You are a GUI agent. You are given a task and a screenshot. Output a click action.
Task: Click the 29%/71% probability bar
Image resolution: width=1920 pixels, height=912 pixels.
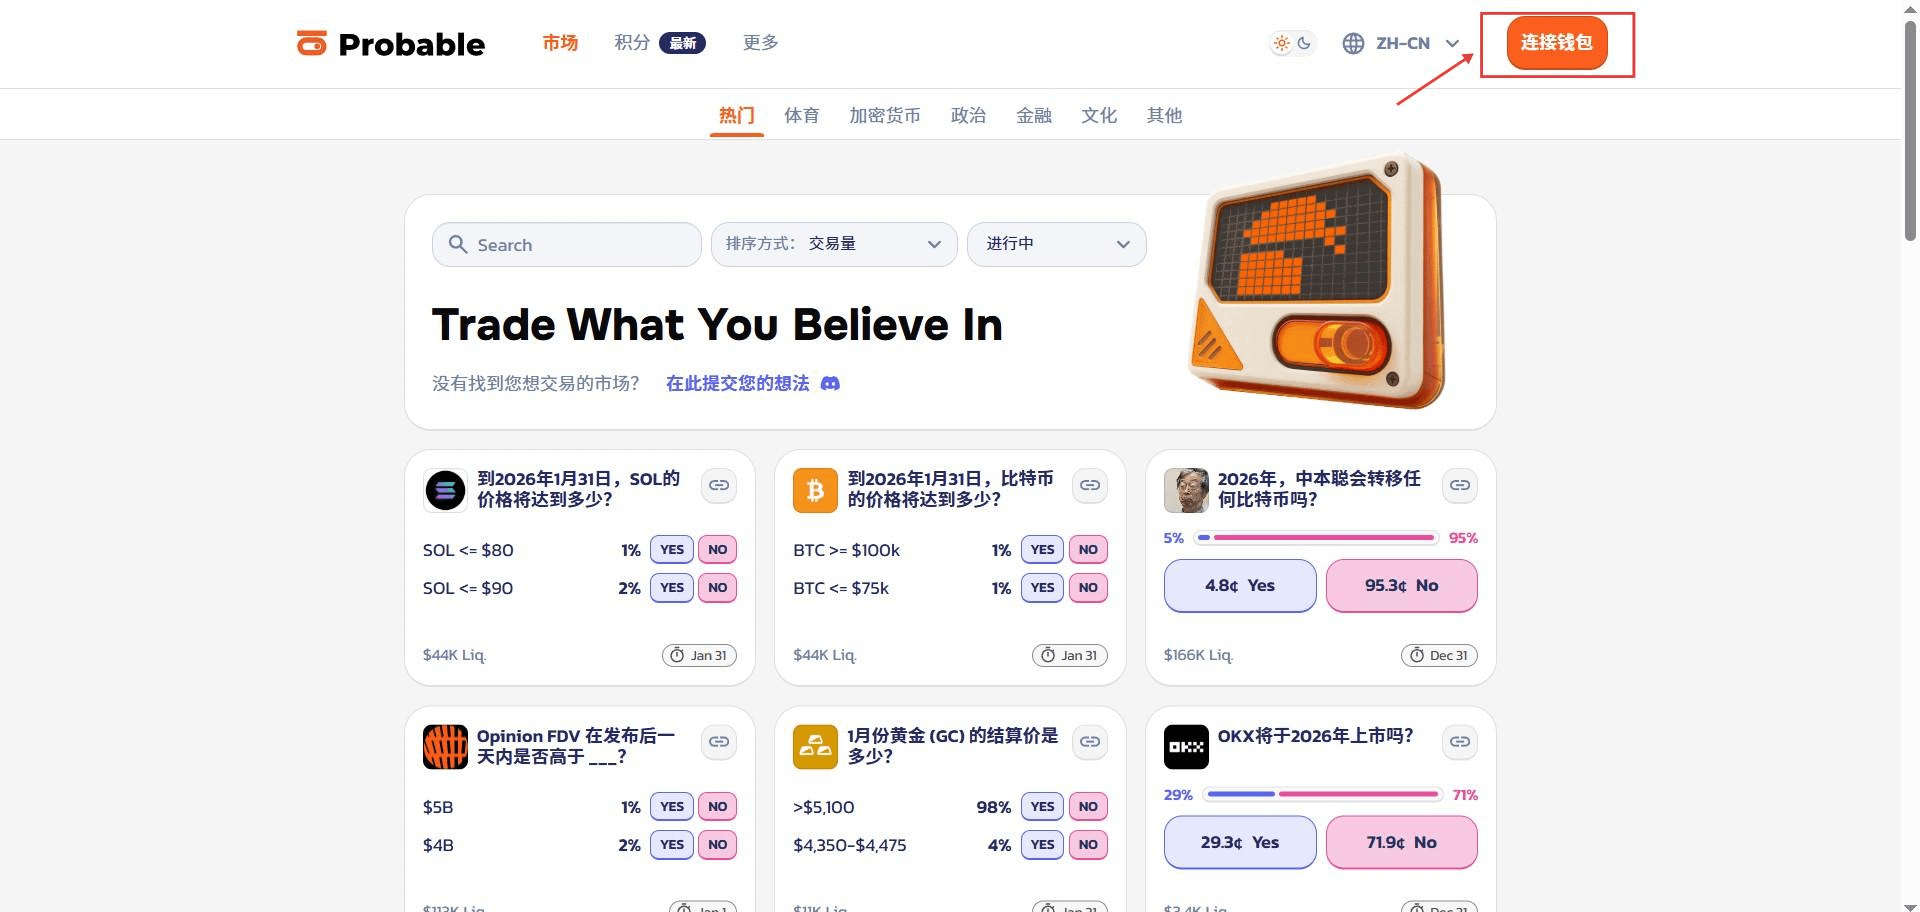click(1323, 794)
